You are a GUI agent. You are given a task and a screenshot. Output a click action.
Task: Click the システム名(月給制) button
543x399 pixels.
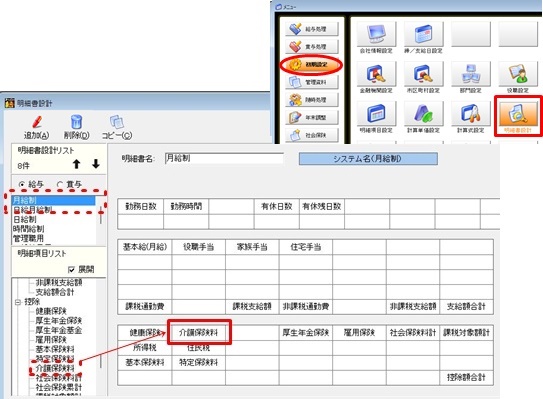coord(368,159)
